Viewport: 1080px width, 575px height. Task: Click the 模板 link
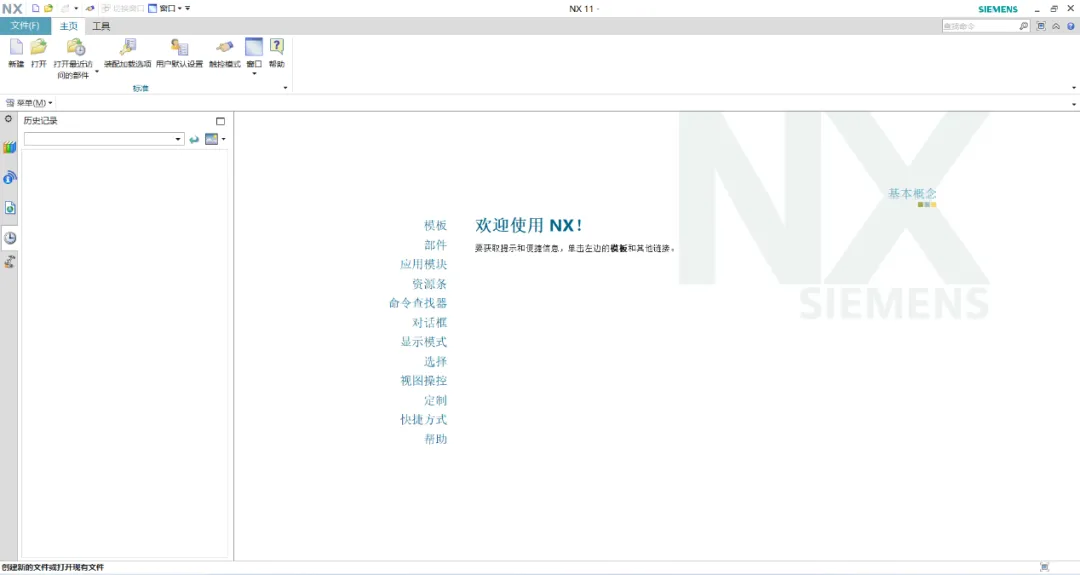click(x=435, y=225)
